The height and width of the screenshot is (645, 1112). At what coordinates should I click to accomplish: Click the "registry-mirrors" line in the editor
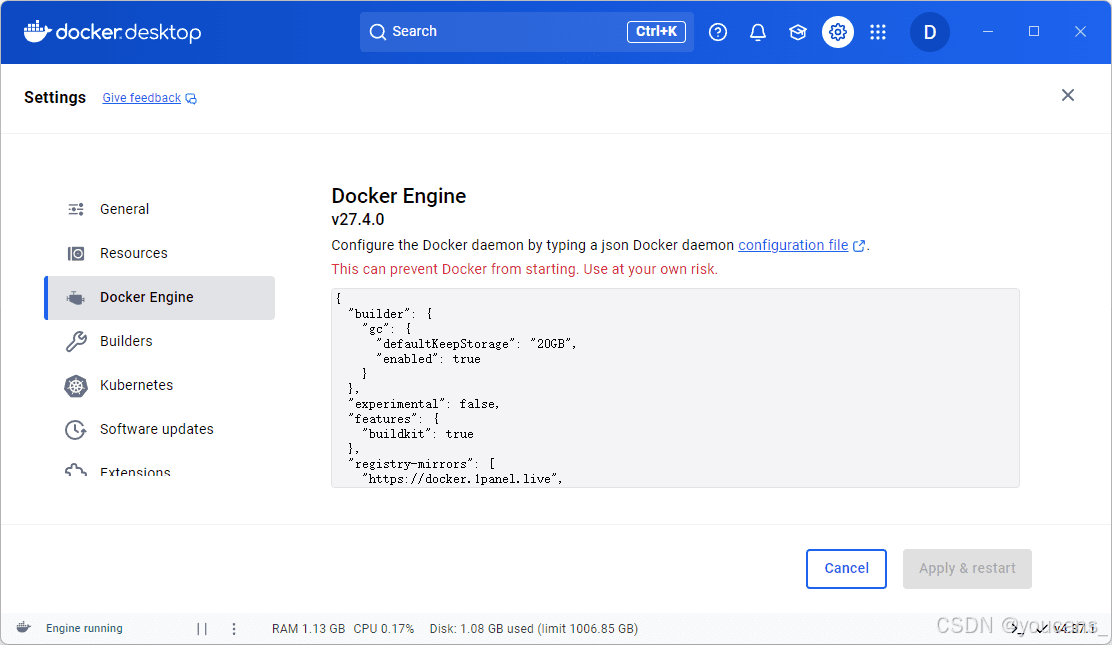(422, 463)
